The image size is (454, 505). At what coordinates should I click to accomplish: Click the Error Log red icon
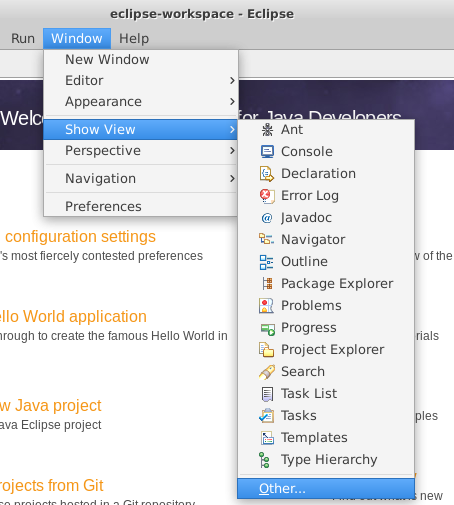click(x=267, y=196)
